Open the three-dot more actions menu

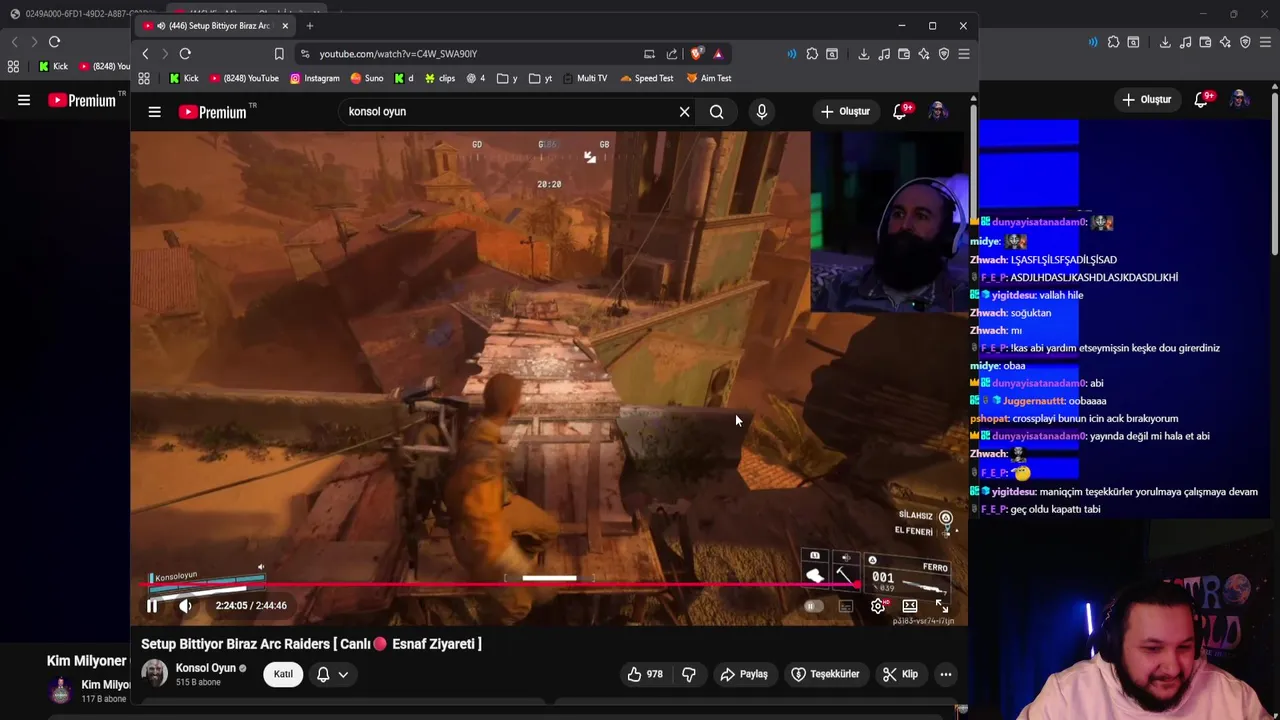[x=945, y=674]
